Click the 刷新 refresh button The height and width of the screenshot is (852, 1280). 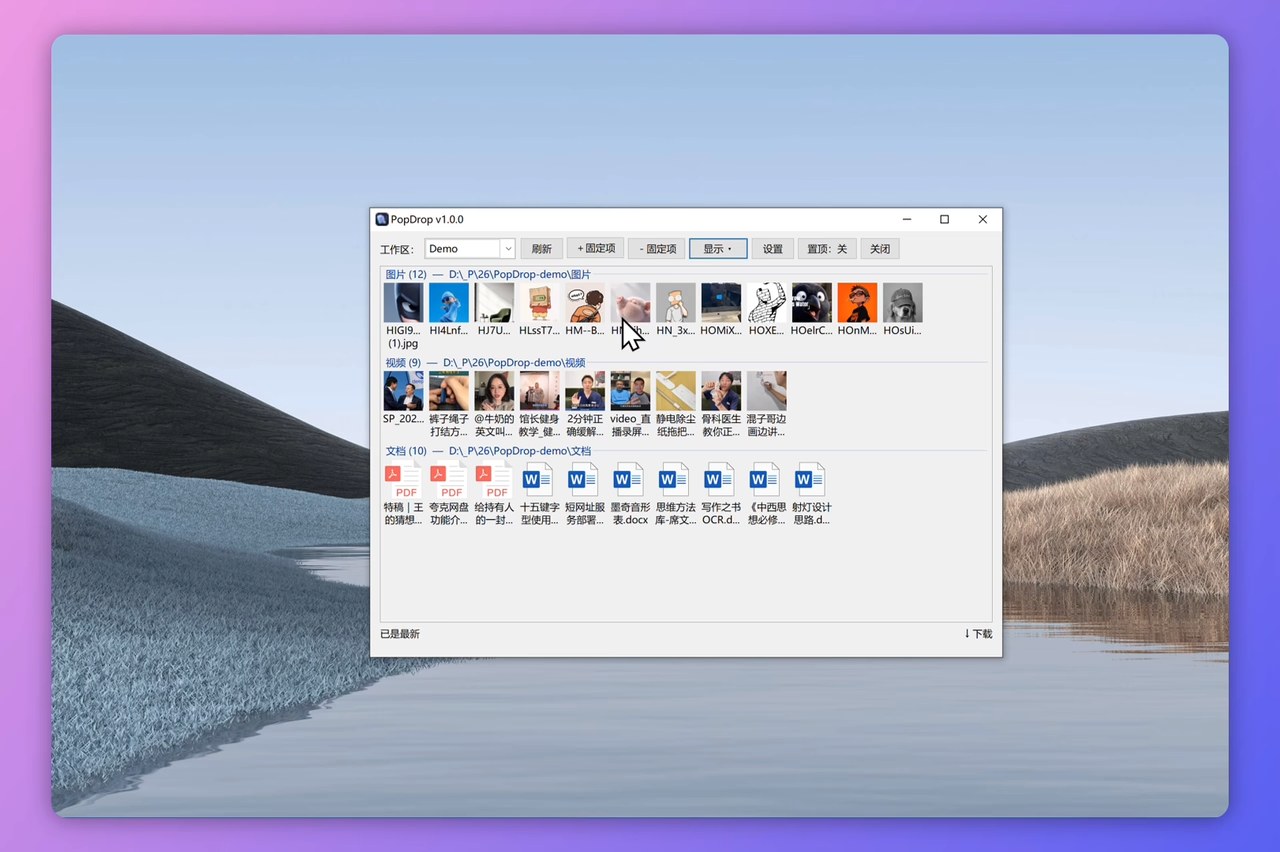541,249
